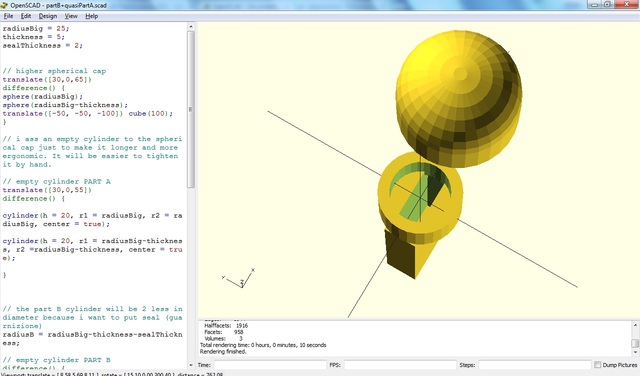Viewport: 640px width, 376px height.
Task: Click the XYZ axis indicator in viewport
Action: click(239, 278)
